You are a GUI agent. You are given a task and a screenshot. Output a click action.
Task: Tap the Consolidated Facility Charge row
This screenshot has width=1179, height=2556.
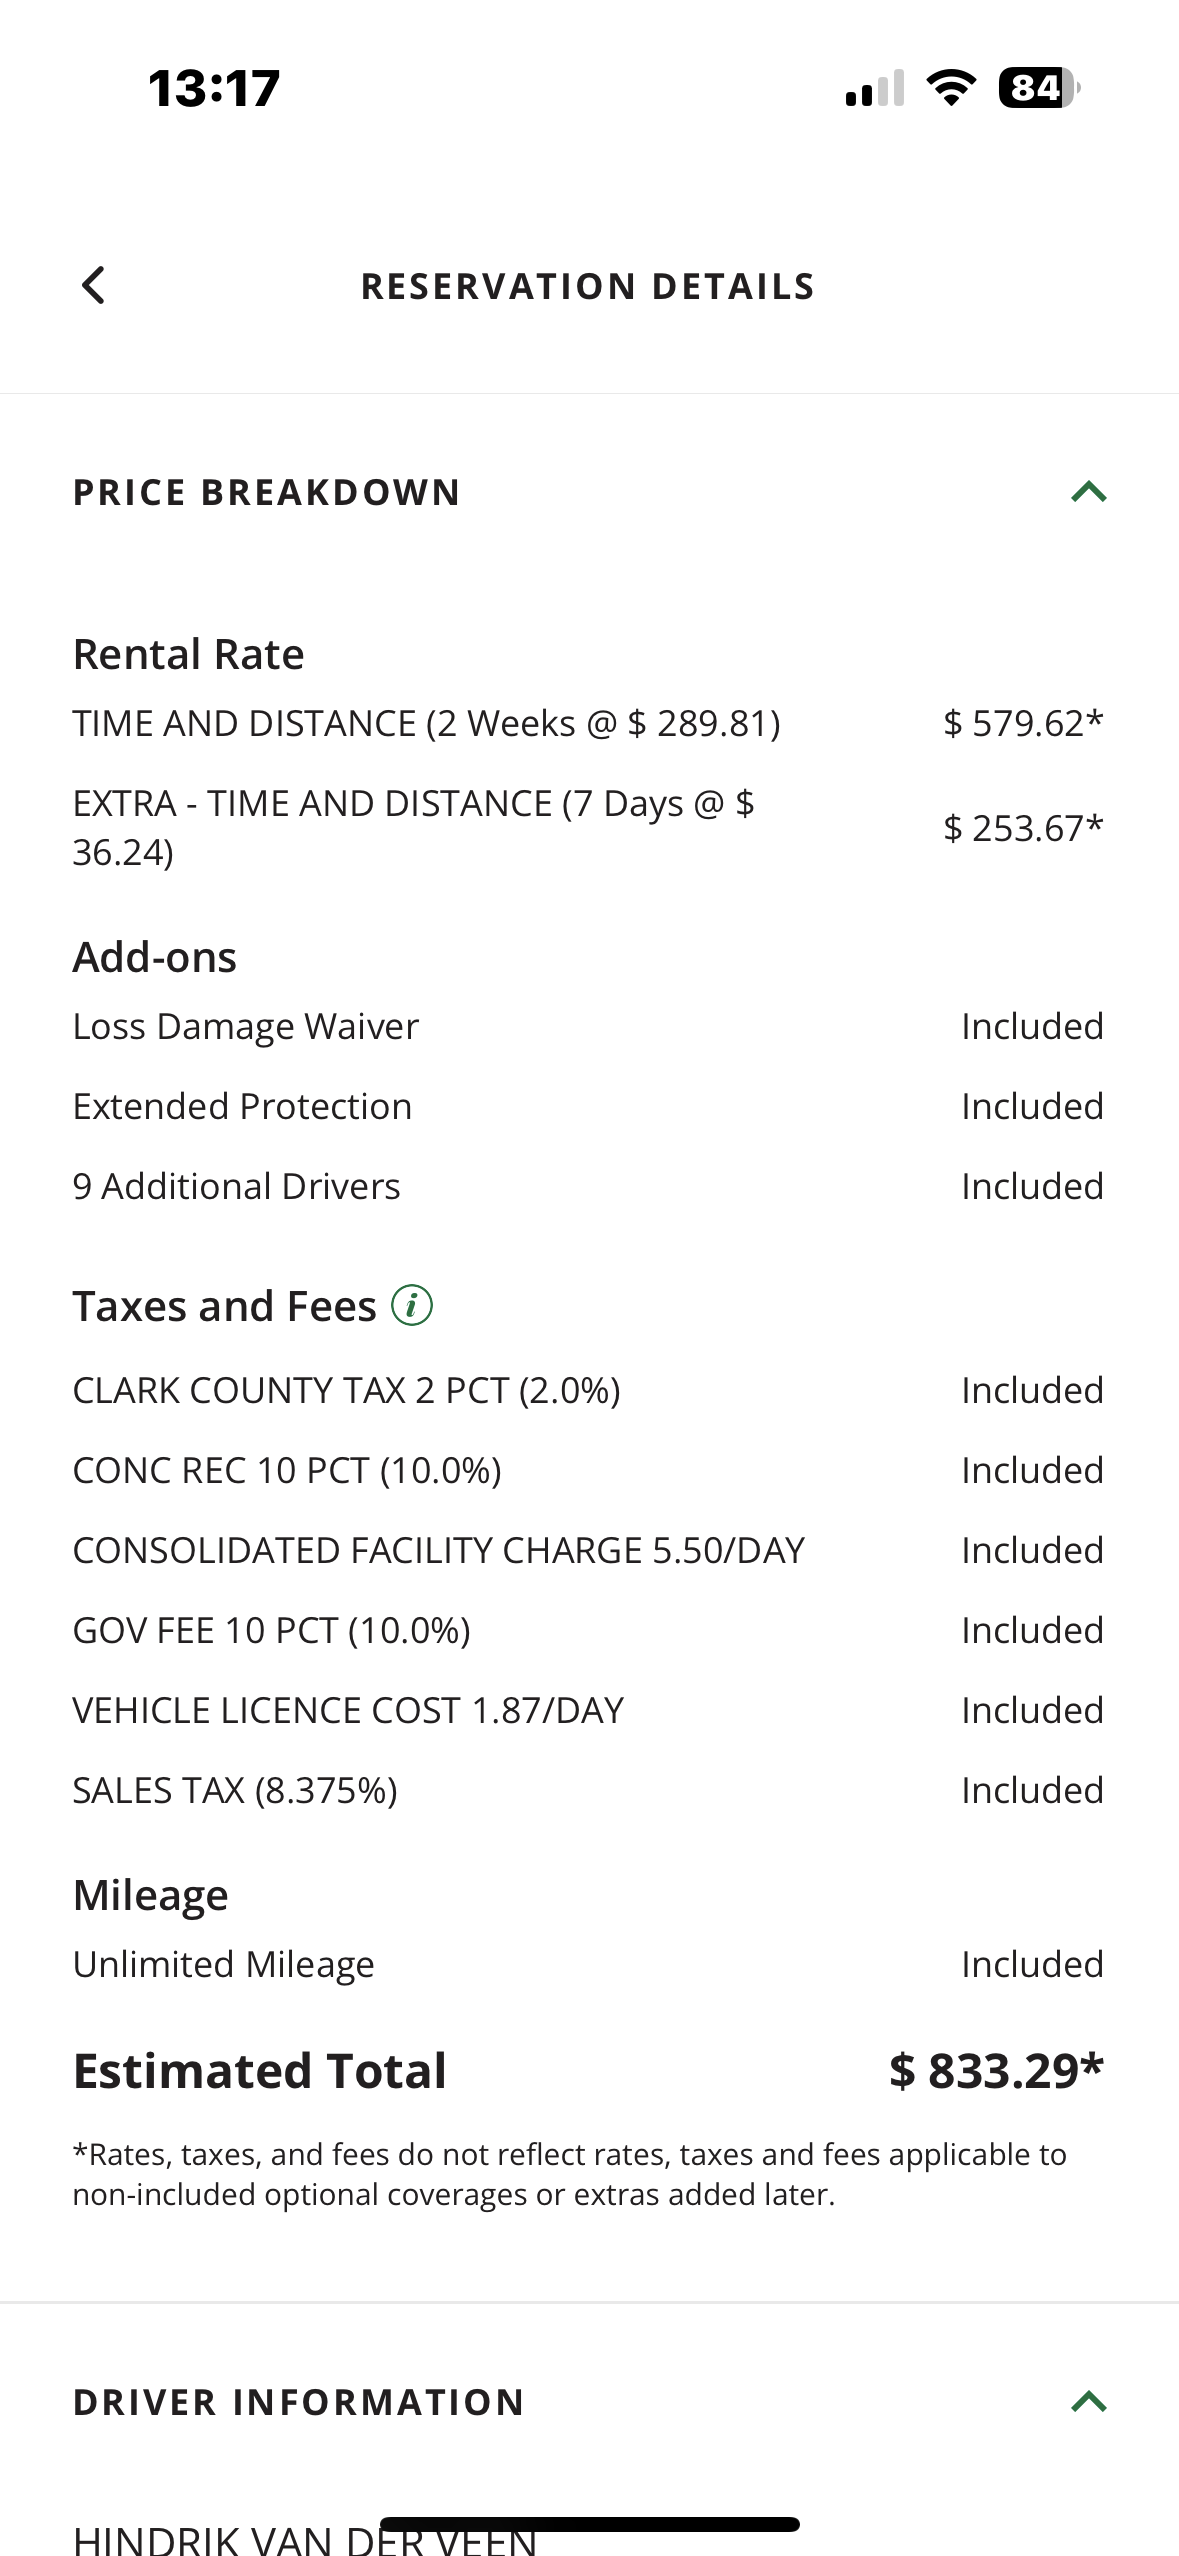438,1551
